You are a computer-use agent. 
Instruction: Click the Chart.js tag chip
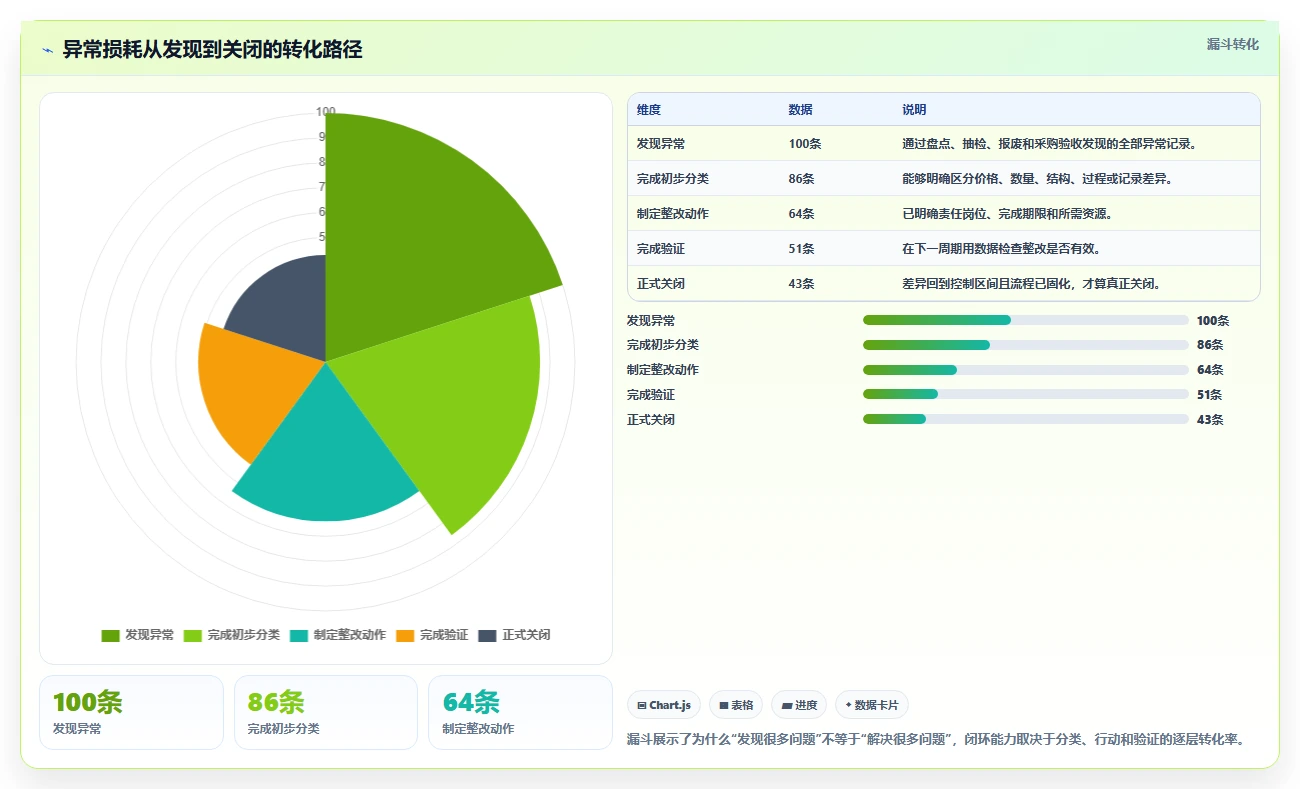click(x=664, y=705)
